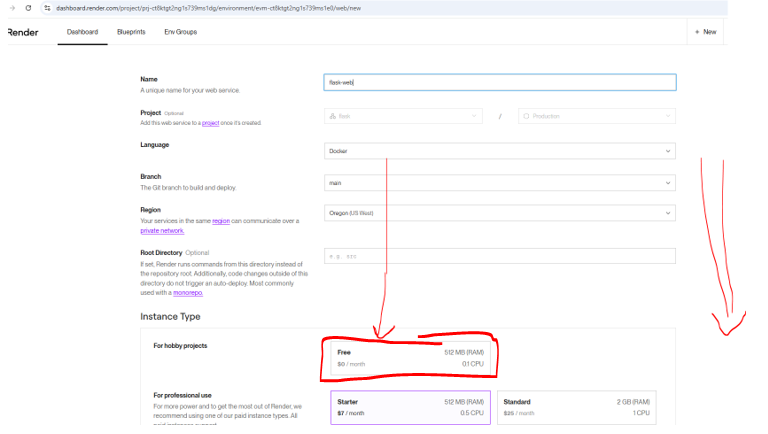
Task: Follow the private network link
Action: click(x=162, y=230)
